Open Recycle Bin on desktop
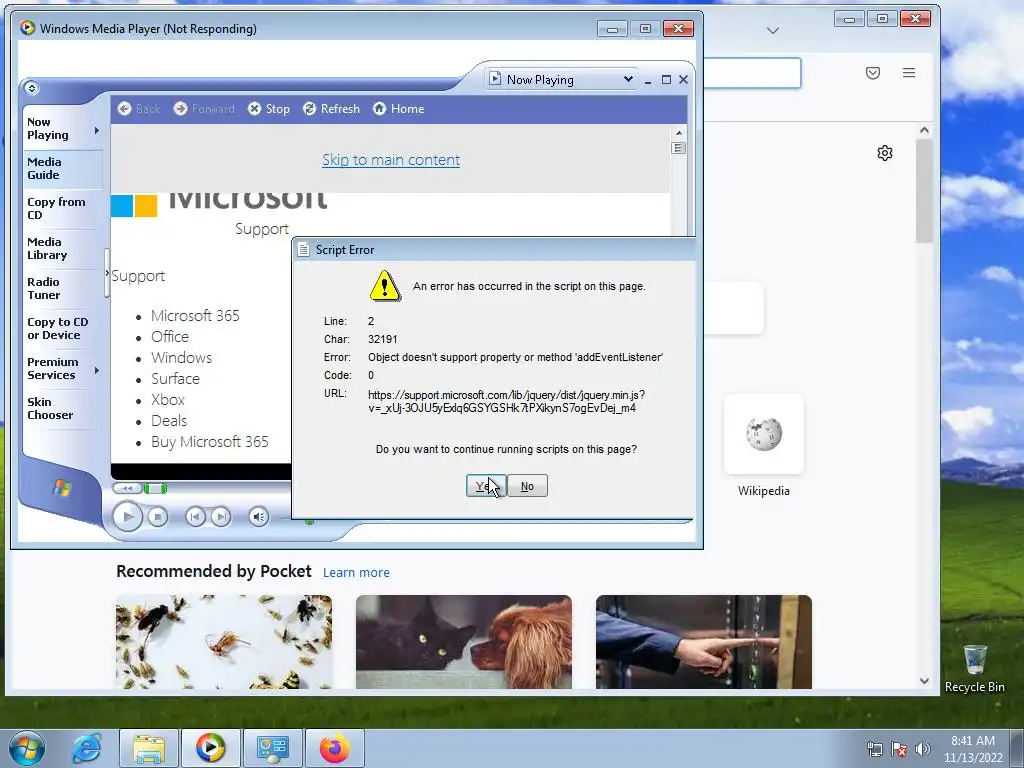This screenshot has height=768, width=1024. click(974, 669)
